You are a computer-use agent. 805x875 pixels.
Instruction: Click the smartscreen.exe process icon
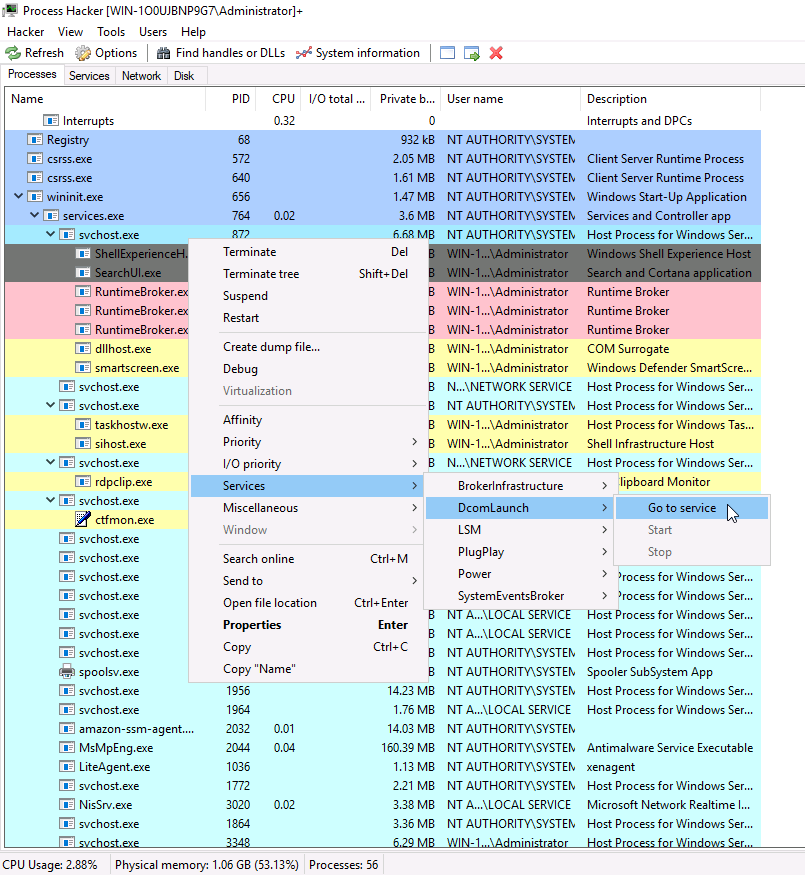(83, 368)
